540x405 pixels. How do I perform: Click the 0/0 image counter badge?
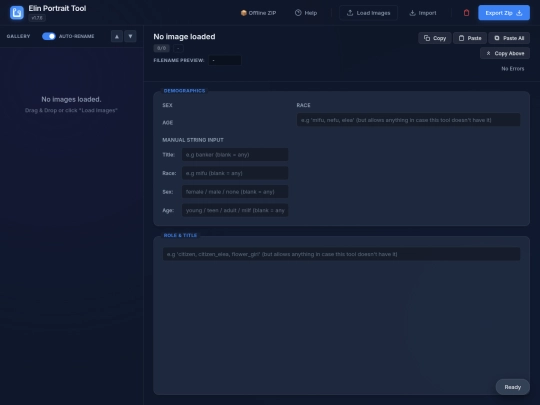[161, 48]
